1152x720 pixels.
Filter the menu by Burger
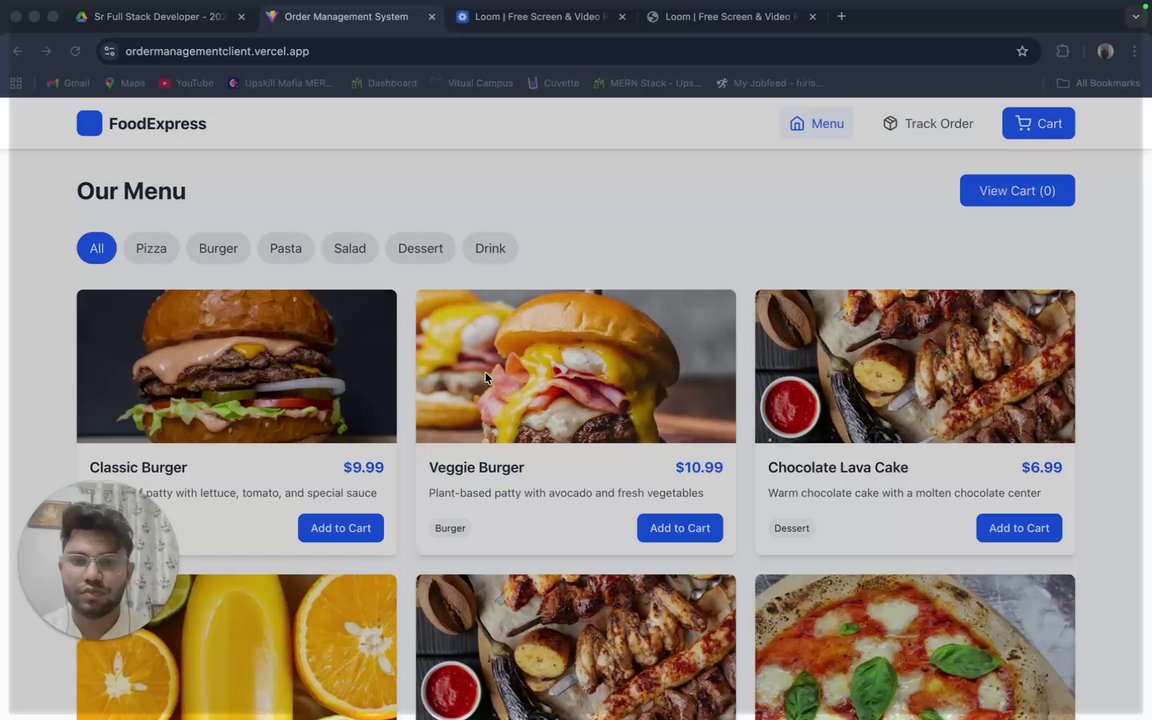pyautogui.click(x=218, y=248)
